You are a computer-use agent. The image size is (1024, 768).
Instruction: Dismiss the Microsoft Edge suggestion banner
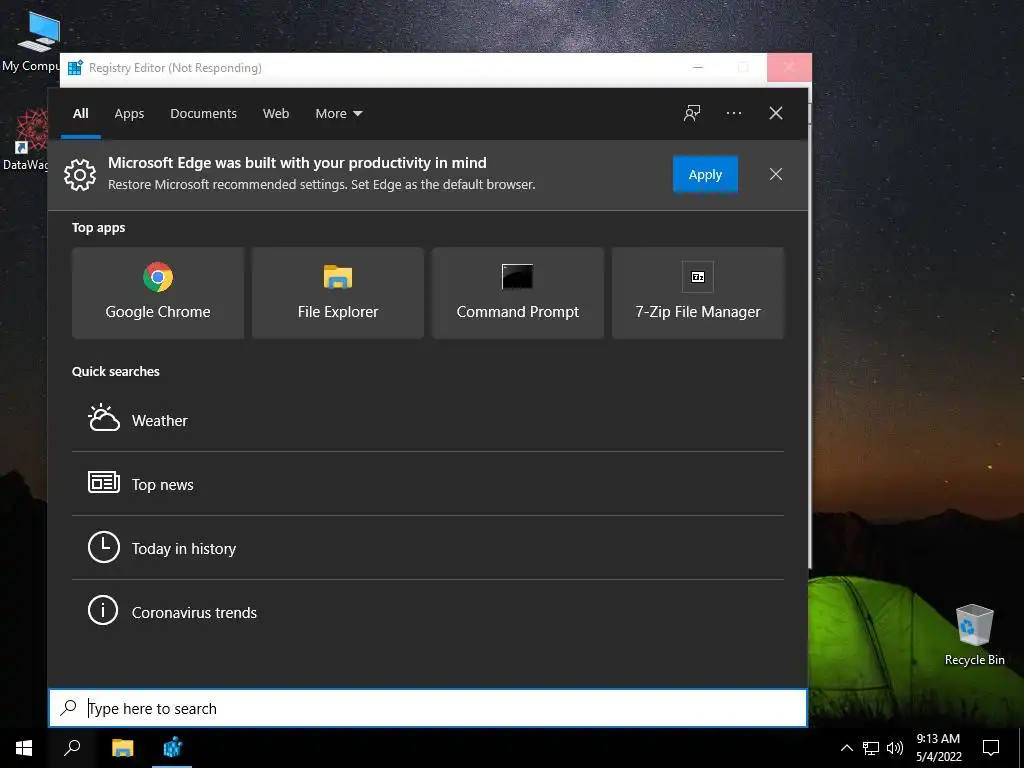point(776,174)
